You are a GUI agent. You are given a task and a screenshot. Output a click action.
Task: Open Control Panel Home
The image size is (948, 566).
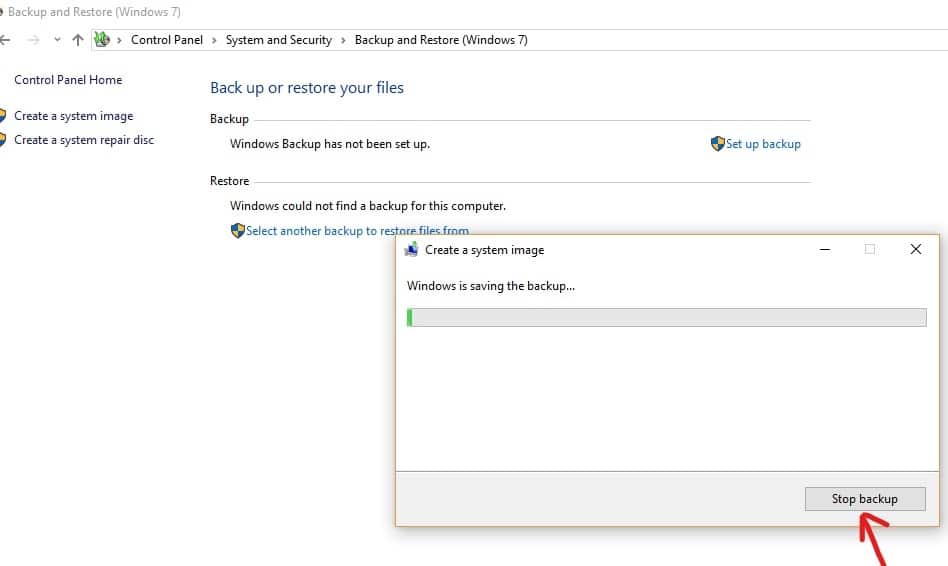pos(68,80)
